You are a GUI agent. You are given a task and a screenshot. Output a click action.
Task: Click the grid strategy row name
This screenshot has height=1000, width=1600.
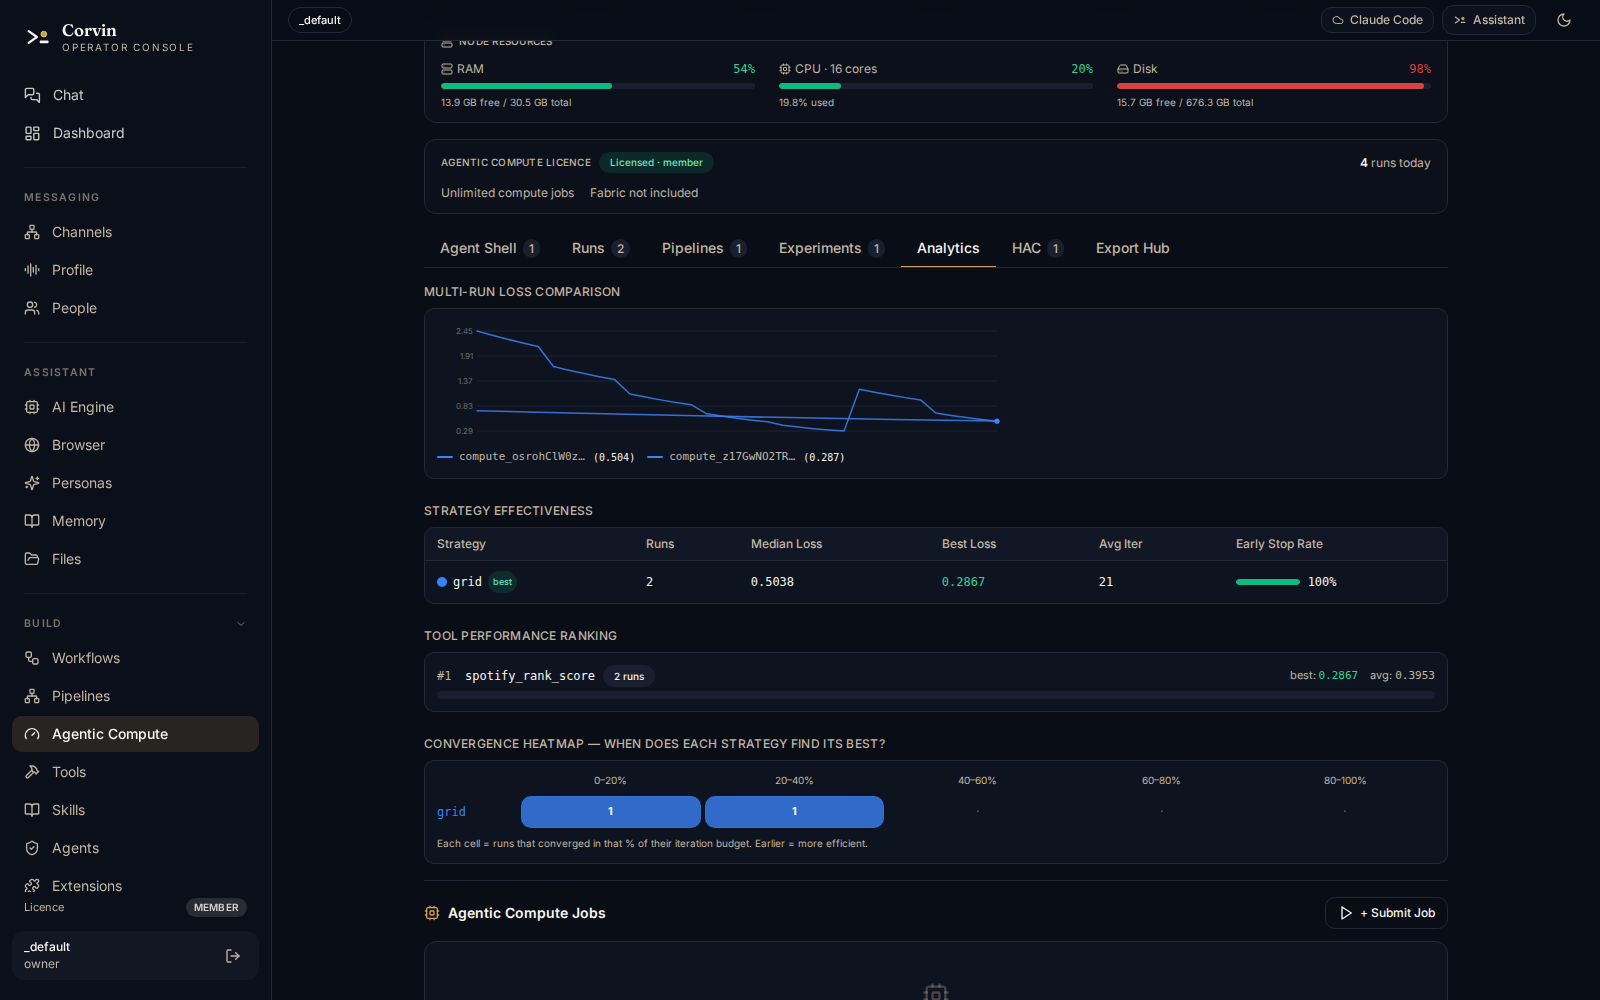467,582
